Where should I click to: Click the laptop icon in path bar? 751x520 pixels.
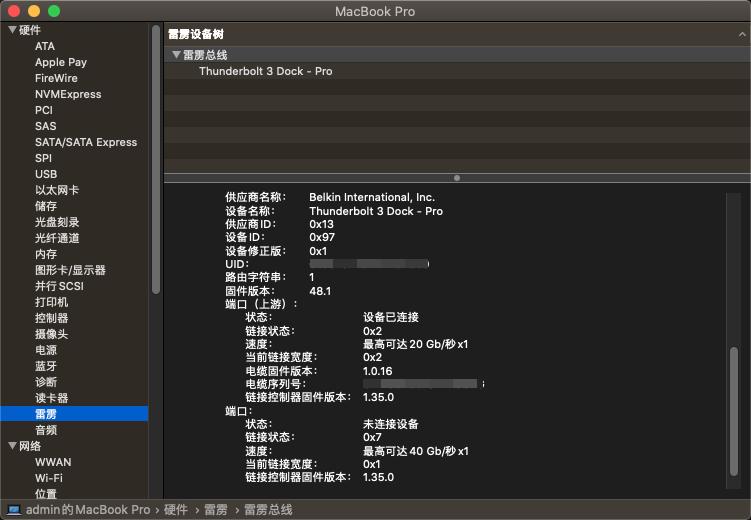coord(14,509)
